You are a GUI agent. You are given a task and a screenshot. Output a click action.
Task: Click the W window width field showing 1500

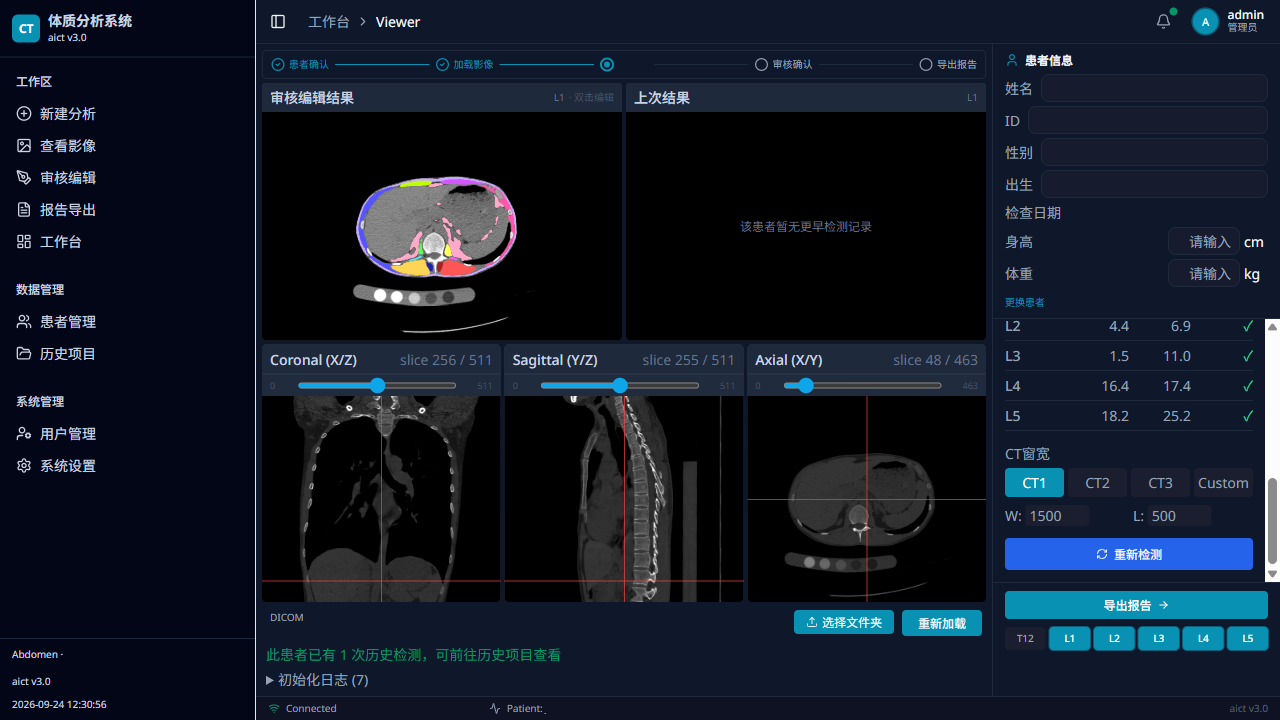coord(1059,516)
